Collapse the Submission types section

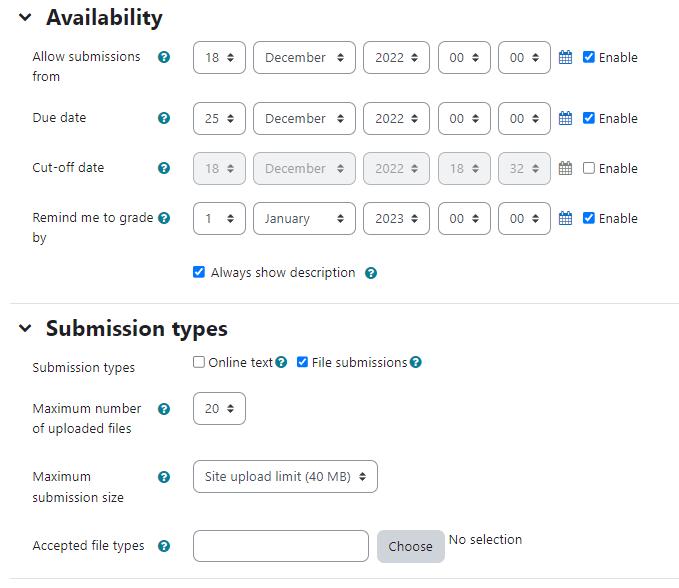point(25,328)
